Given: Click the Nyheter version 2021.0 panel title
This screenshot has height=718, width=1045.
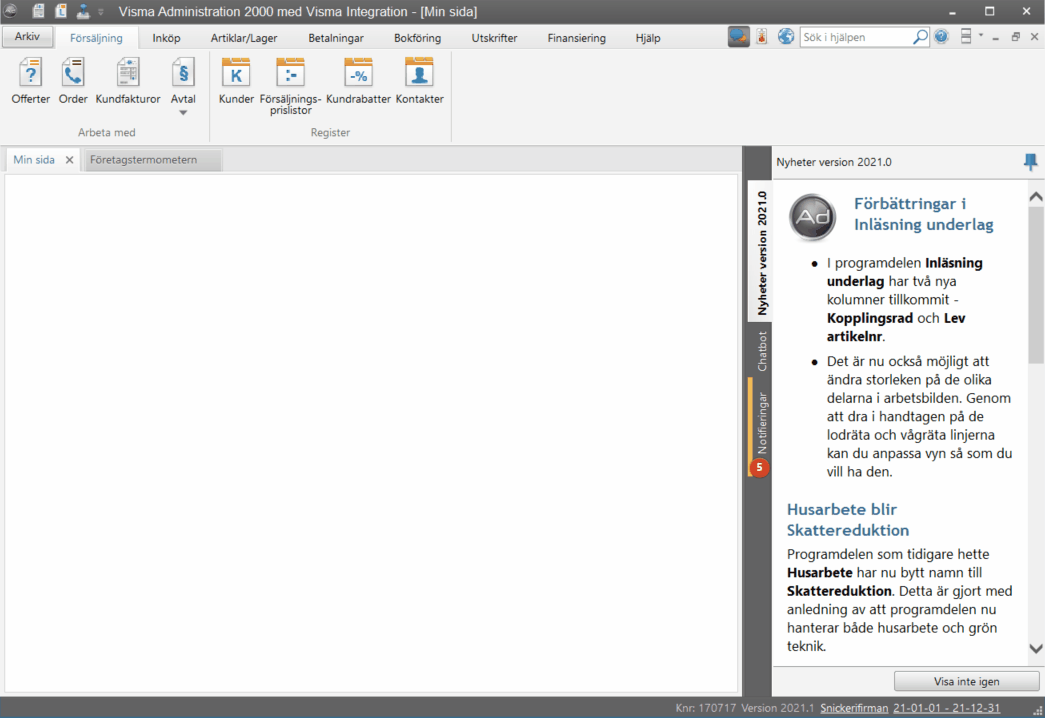Looking at the screenshot, I should tap(834, 162).
